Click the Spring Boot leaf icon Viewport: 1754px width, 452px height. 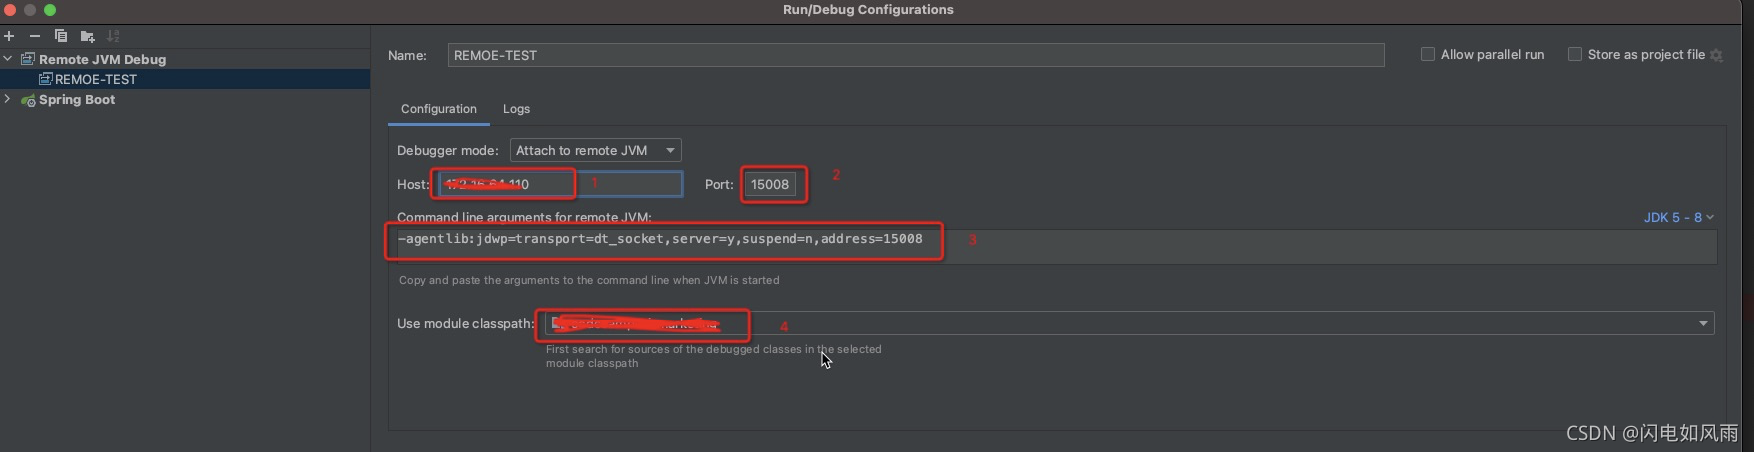pos(28,100)
